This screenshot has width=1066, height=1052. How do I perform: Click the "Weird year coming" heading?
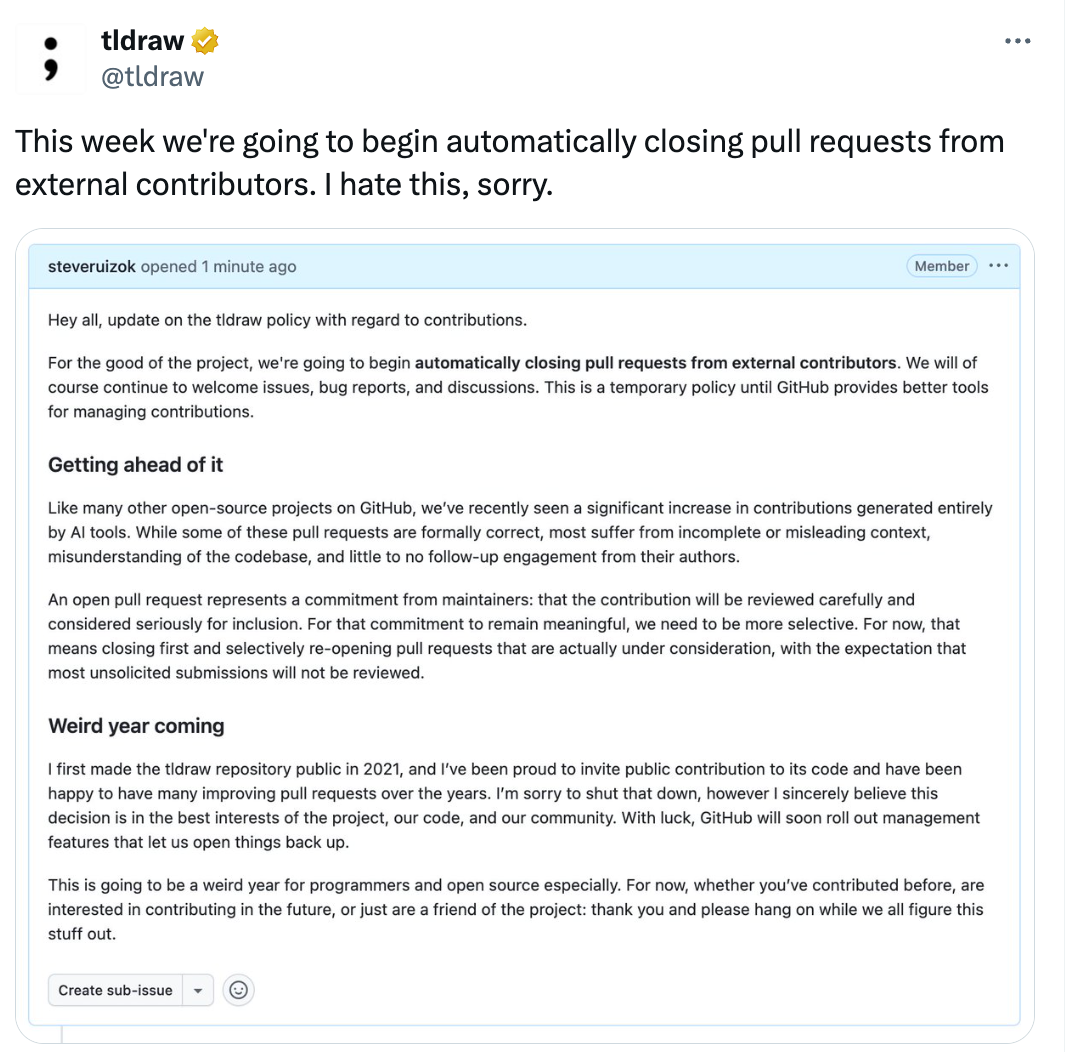click(x=136, y=726)
